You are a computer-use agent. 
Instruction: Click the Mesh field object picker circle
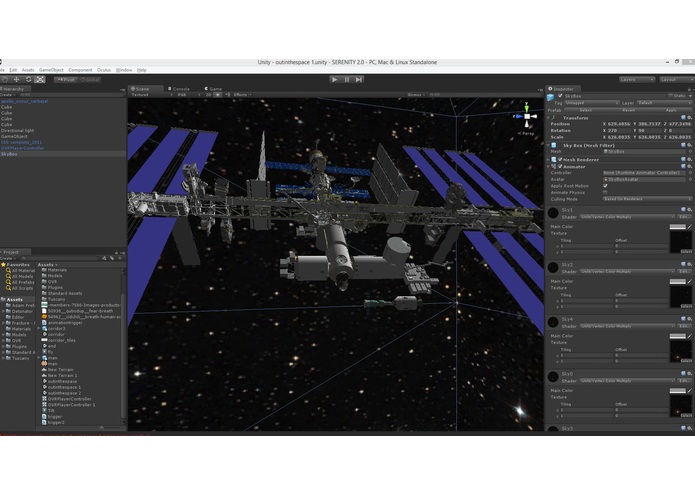[690, 152]
